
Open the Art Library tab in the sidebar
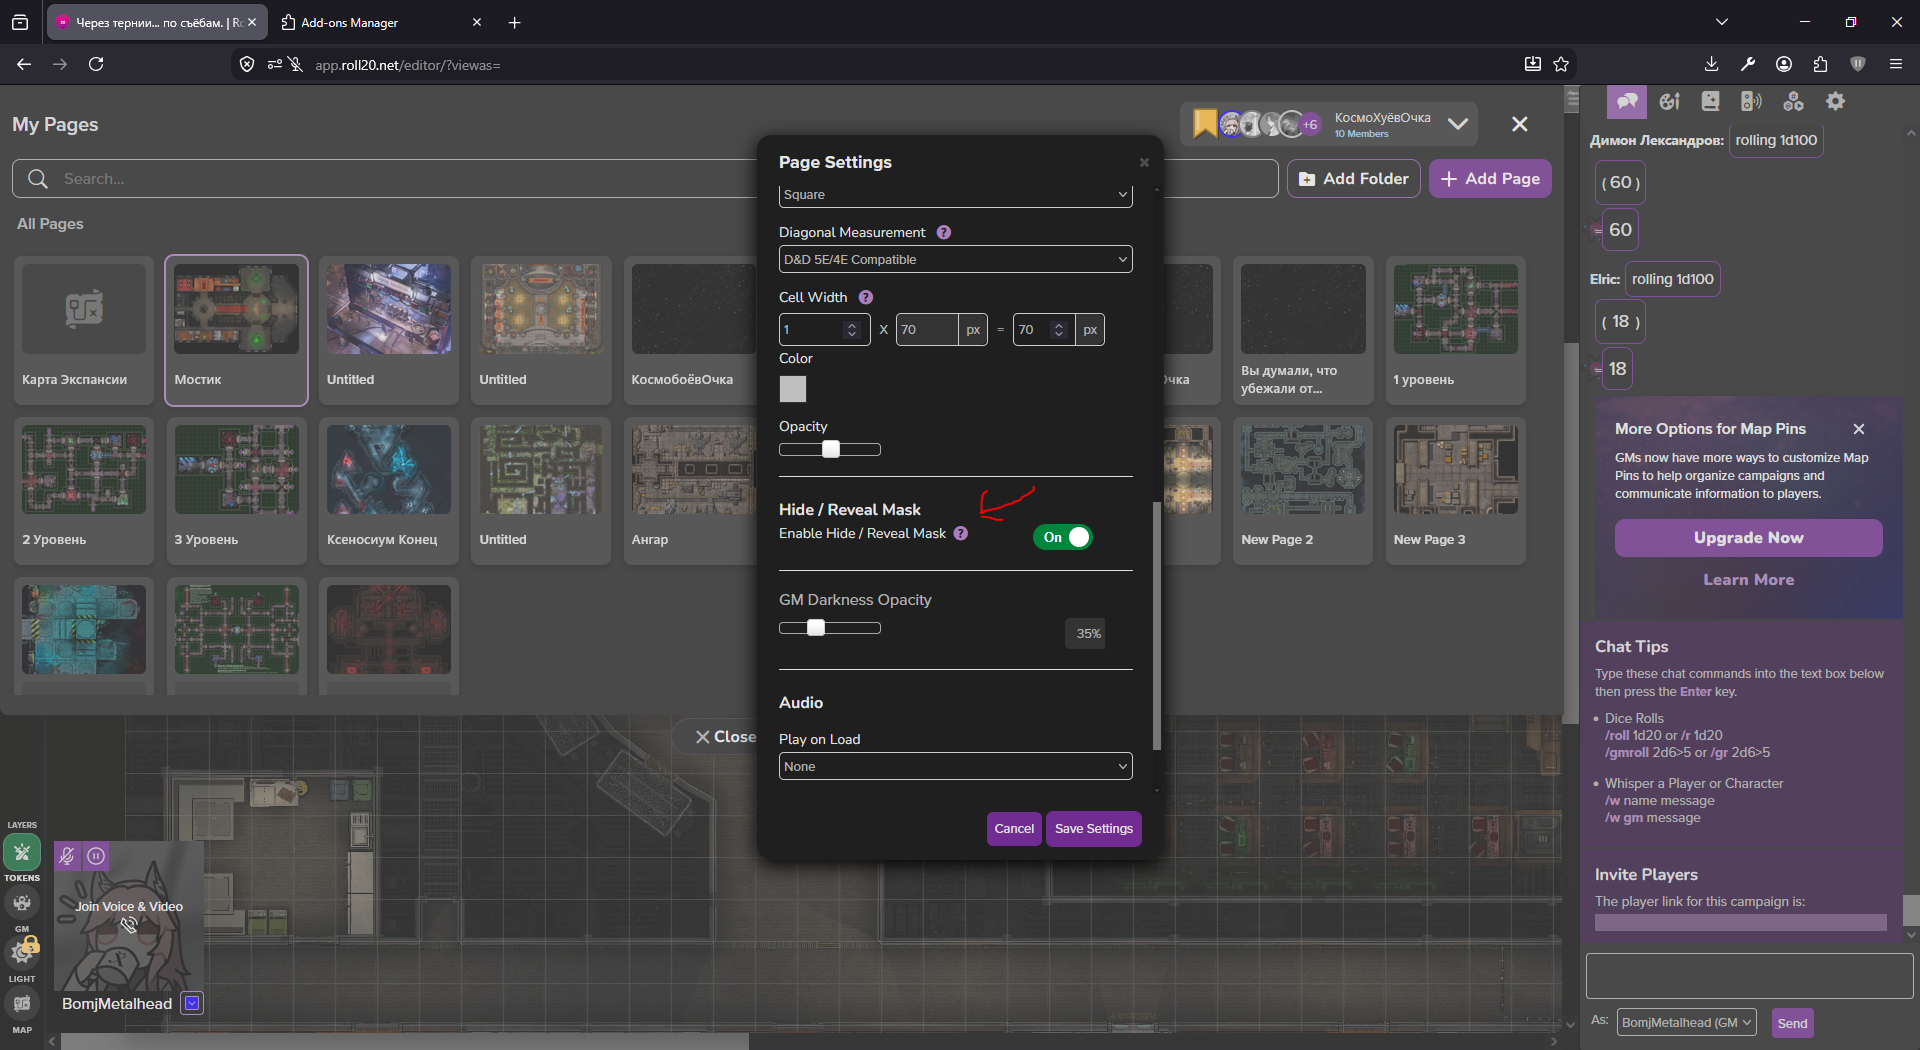(x=1669, y=101)
